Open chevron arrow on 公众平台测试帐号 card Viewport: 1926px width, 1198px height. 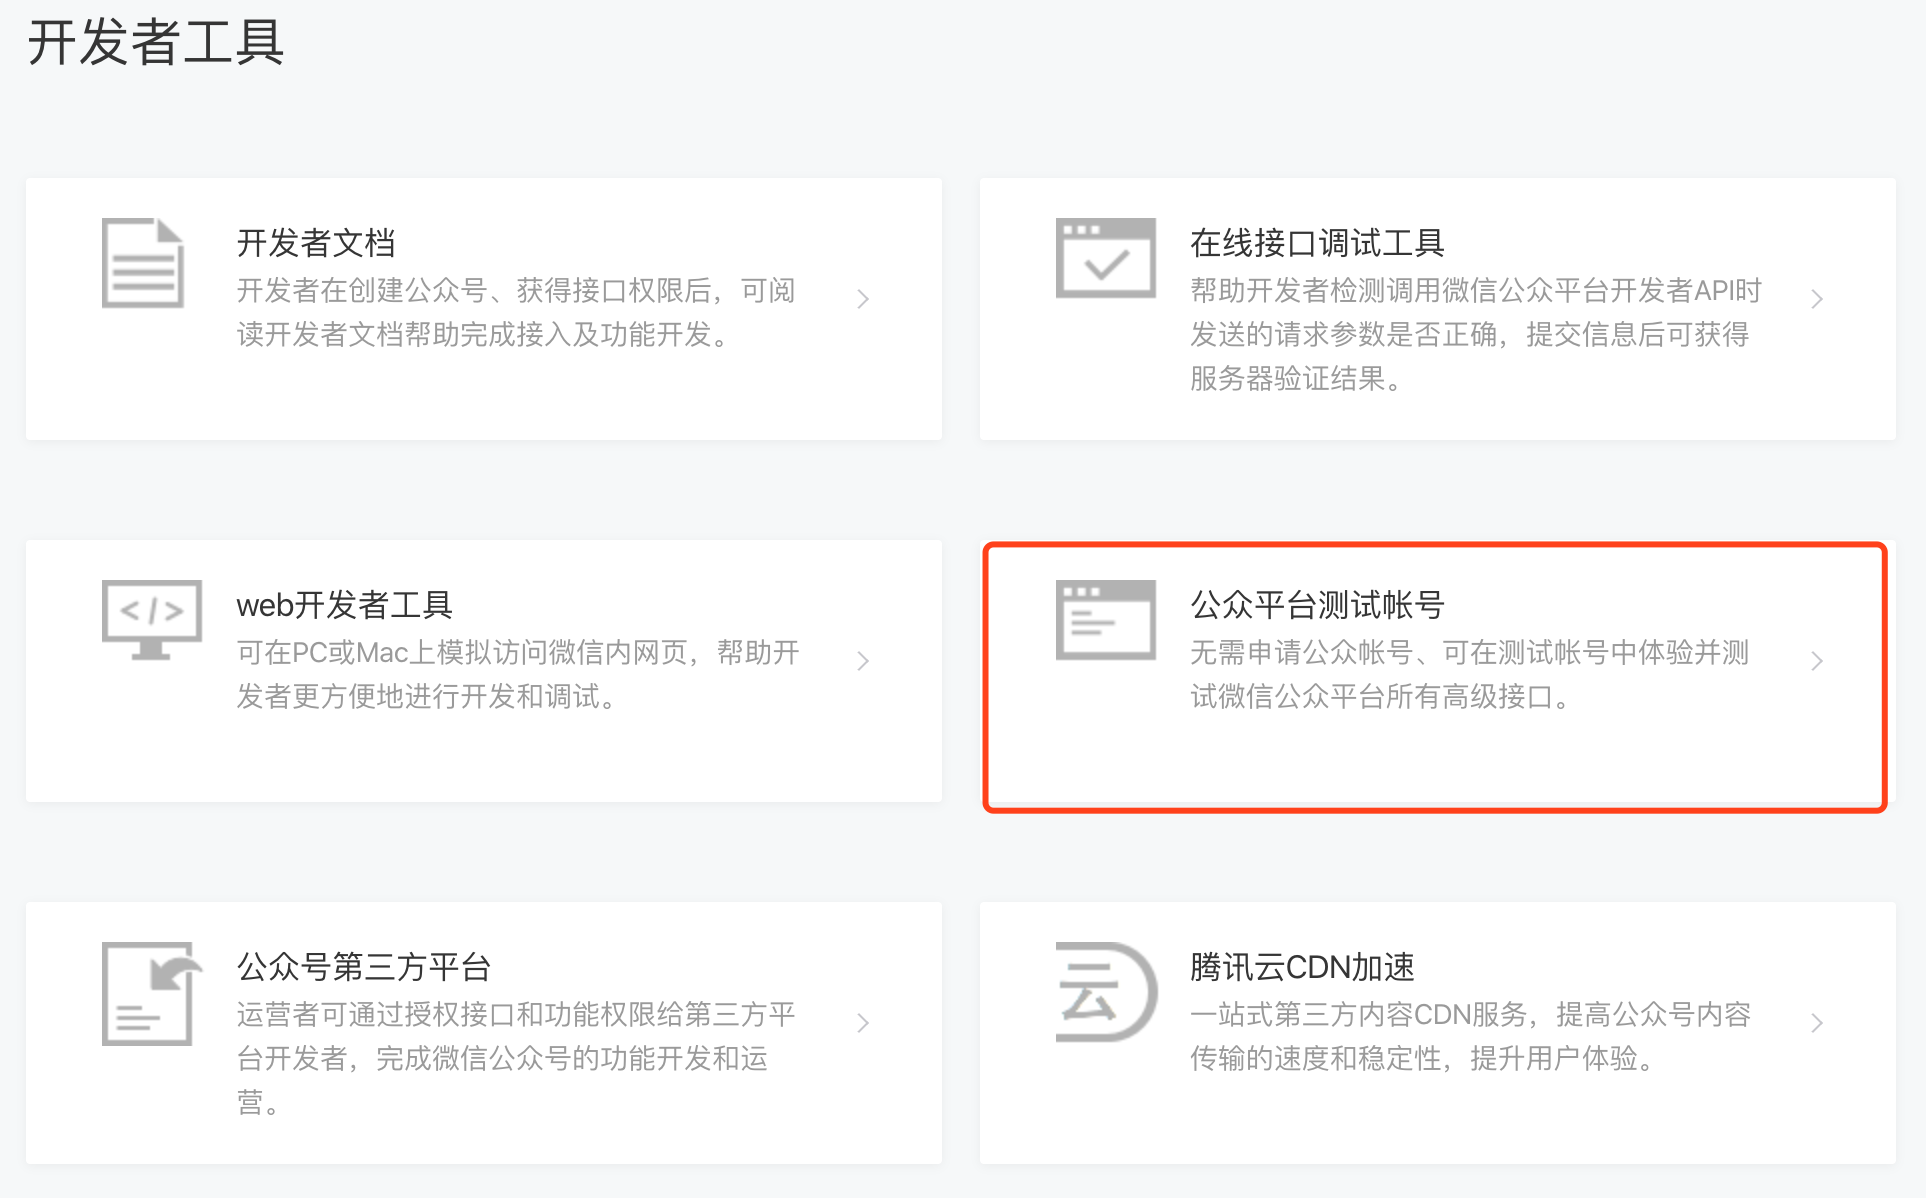click(1817, 661)
